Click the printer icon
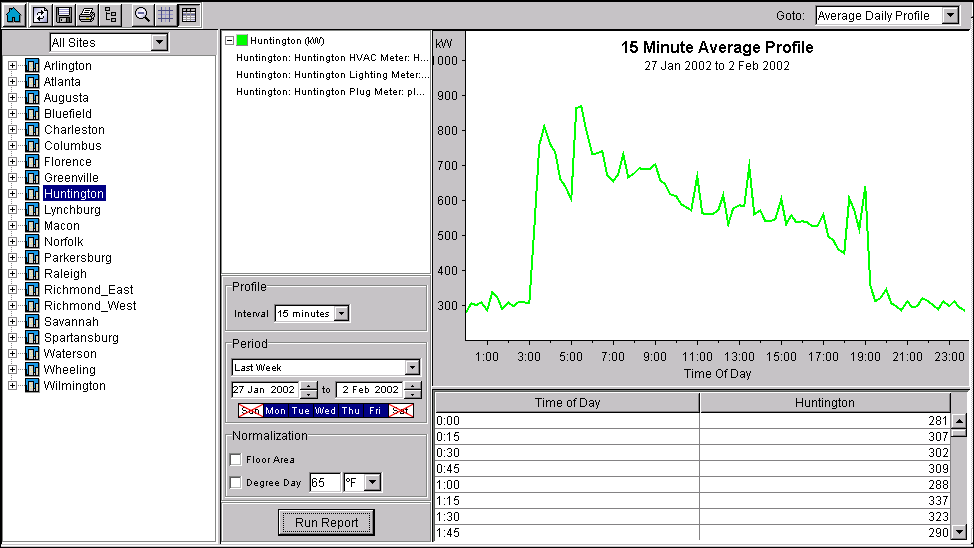 point(87,15)
